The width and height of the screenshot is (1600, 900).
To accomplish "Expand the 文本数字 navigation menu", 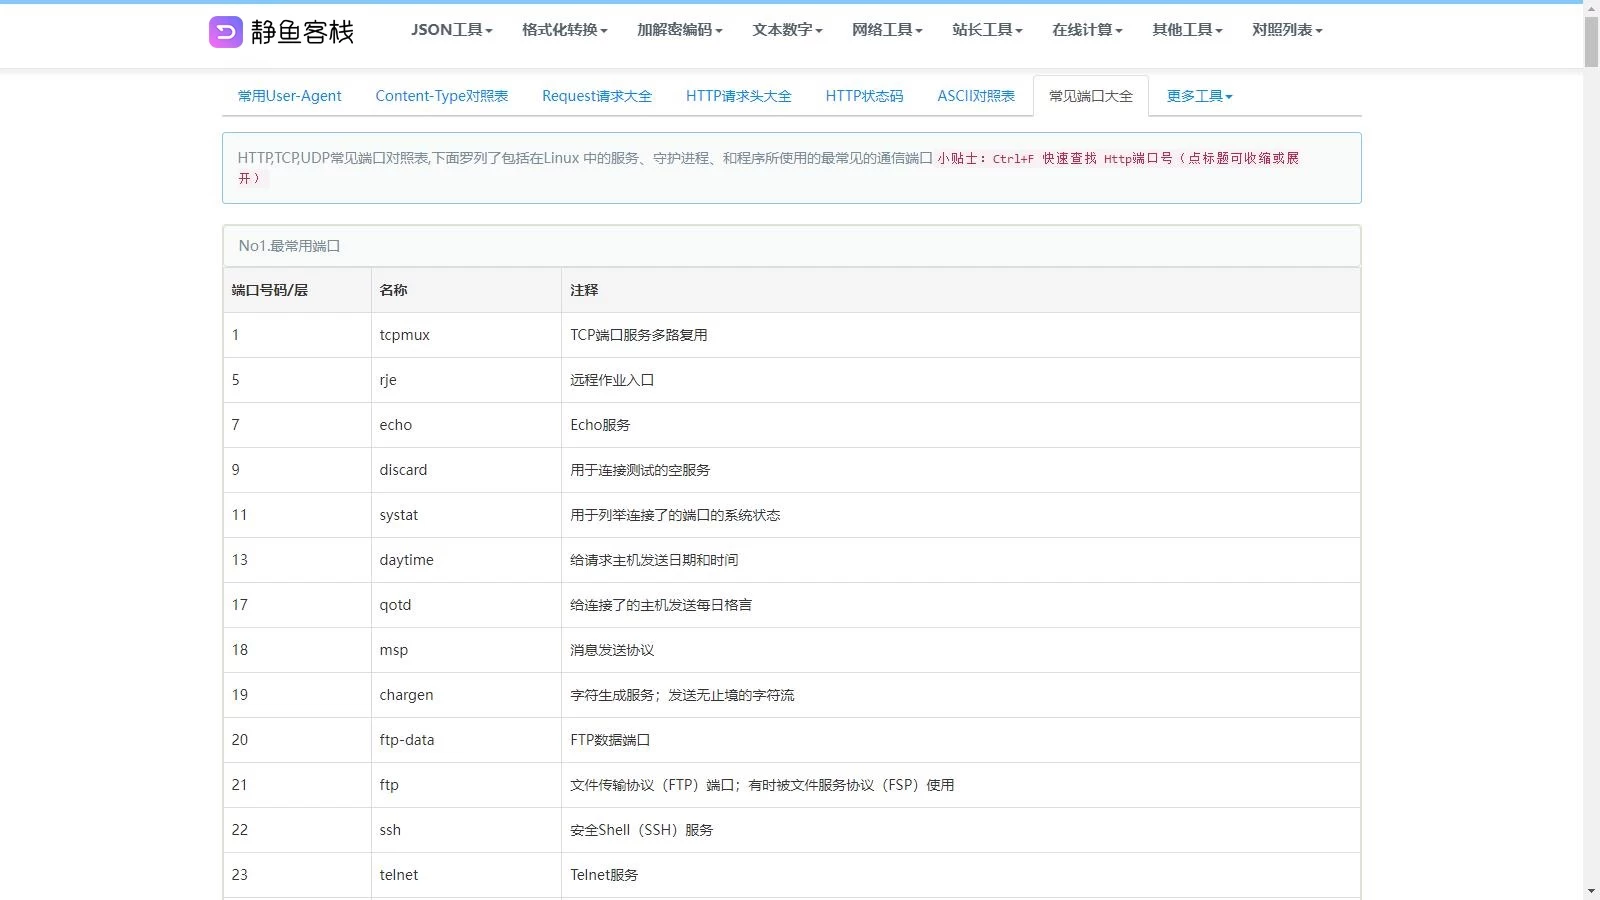I will point(787,30).
